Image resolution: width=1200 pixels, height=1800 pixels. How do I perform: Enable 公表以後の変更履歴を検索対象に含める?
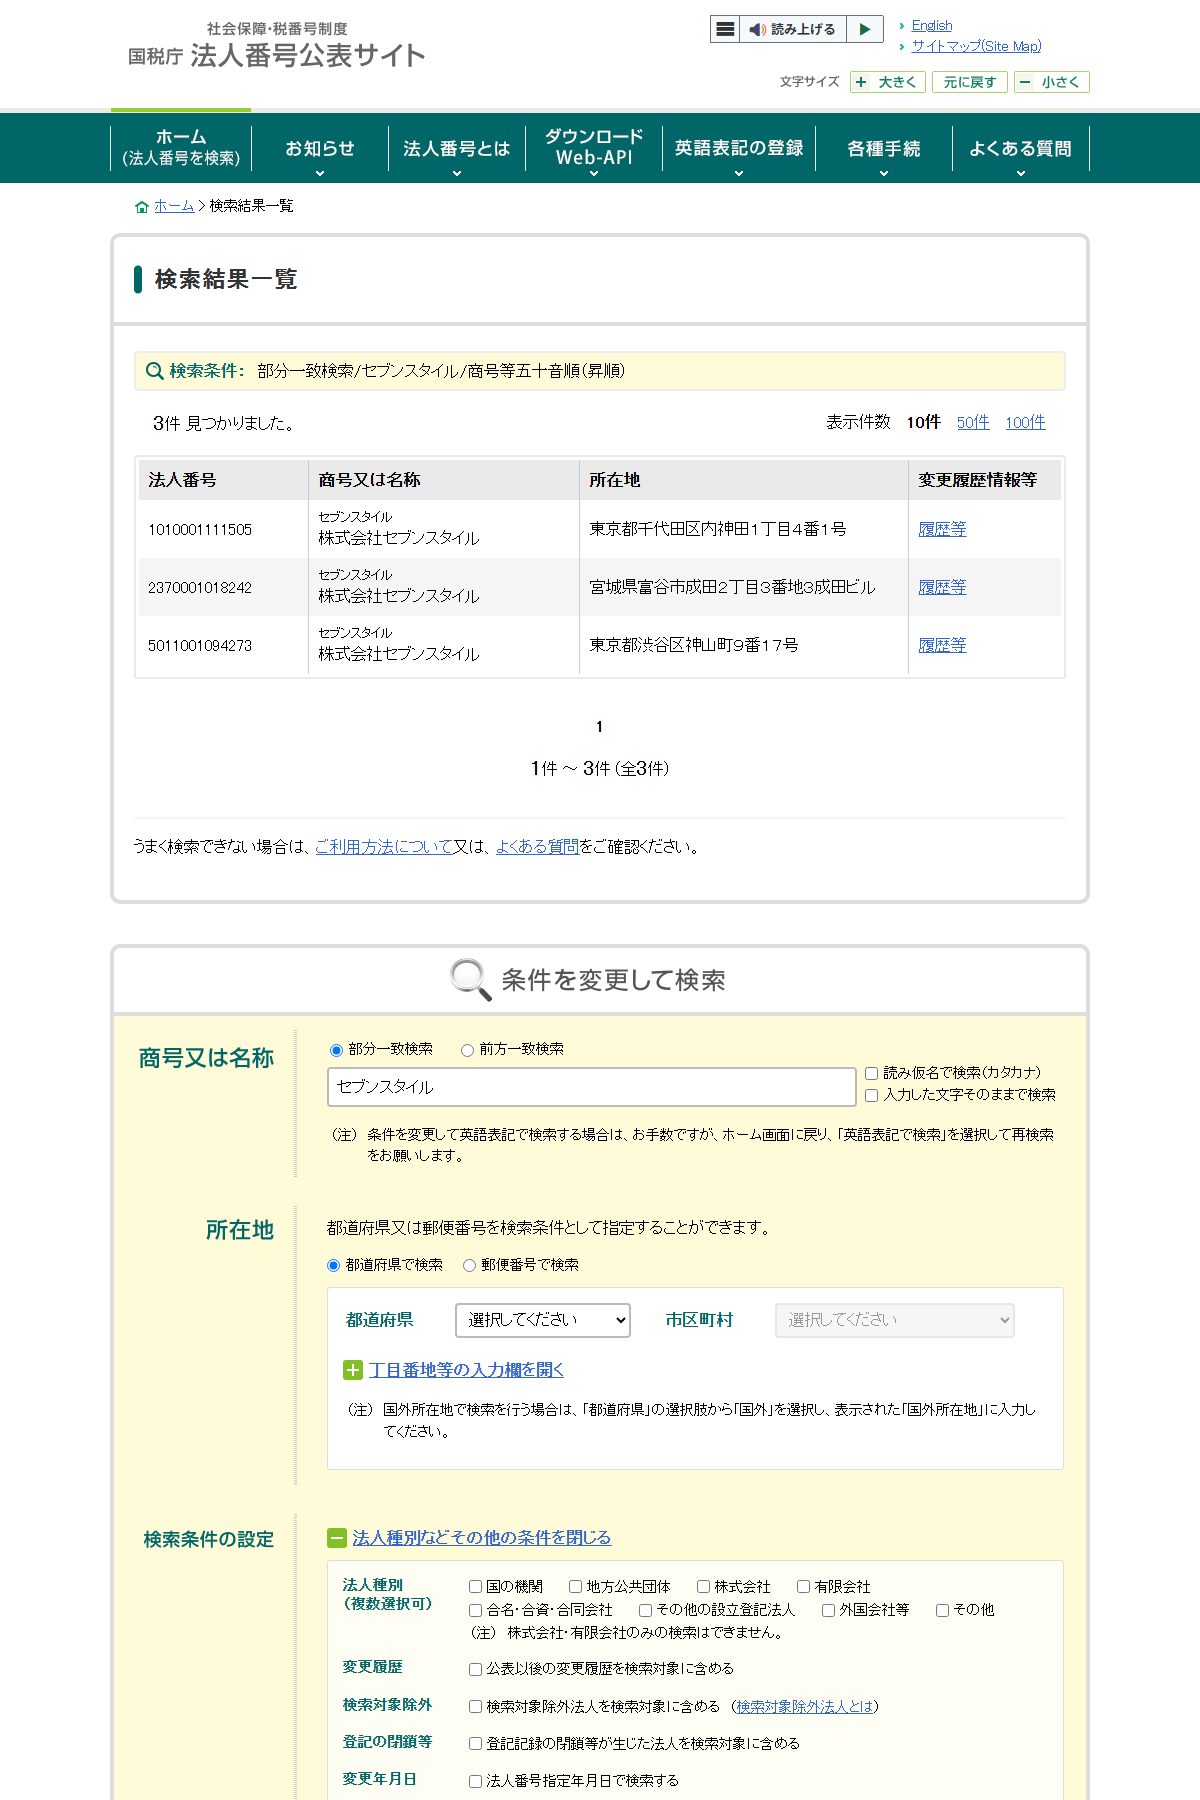476,1669
